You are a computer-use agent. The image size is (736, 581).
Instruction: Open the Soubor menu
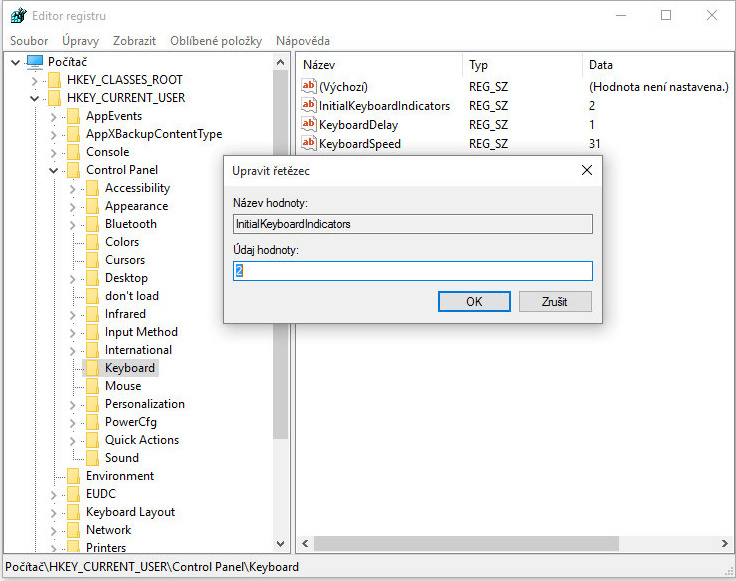click(29, 41)
